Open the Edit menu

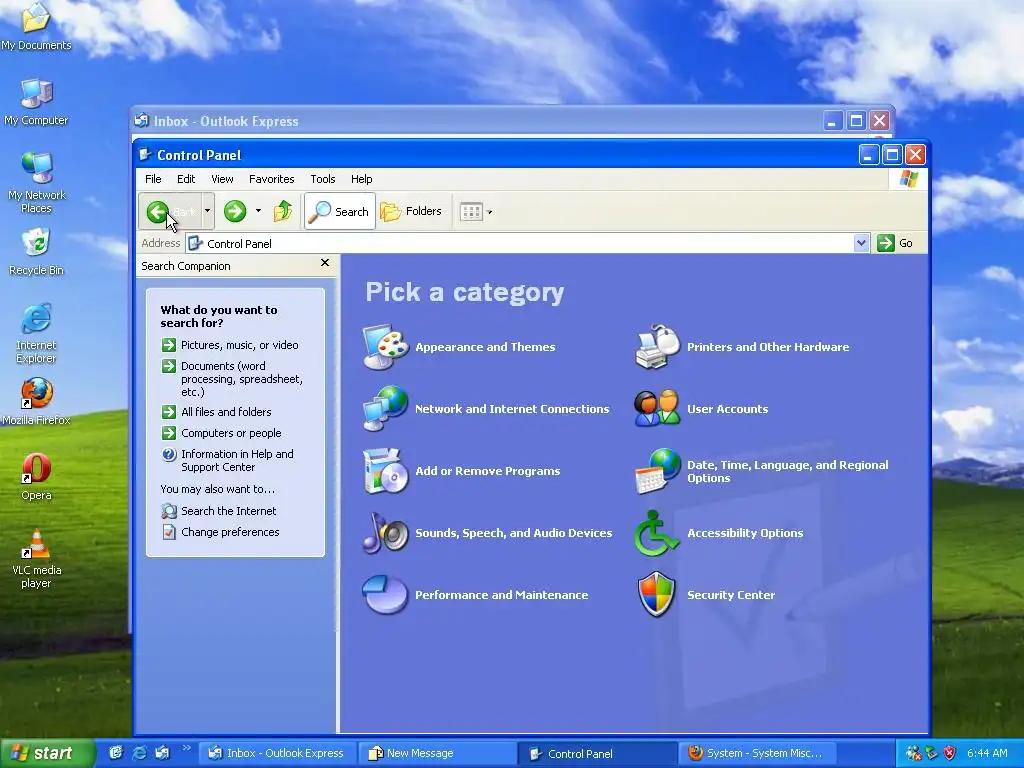click(186, 179)
